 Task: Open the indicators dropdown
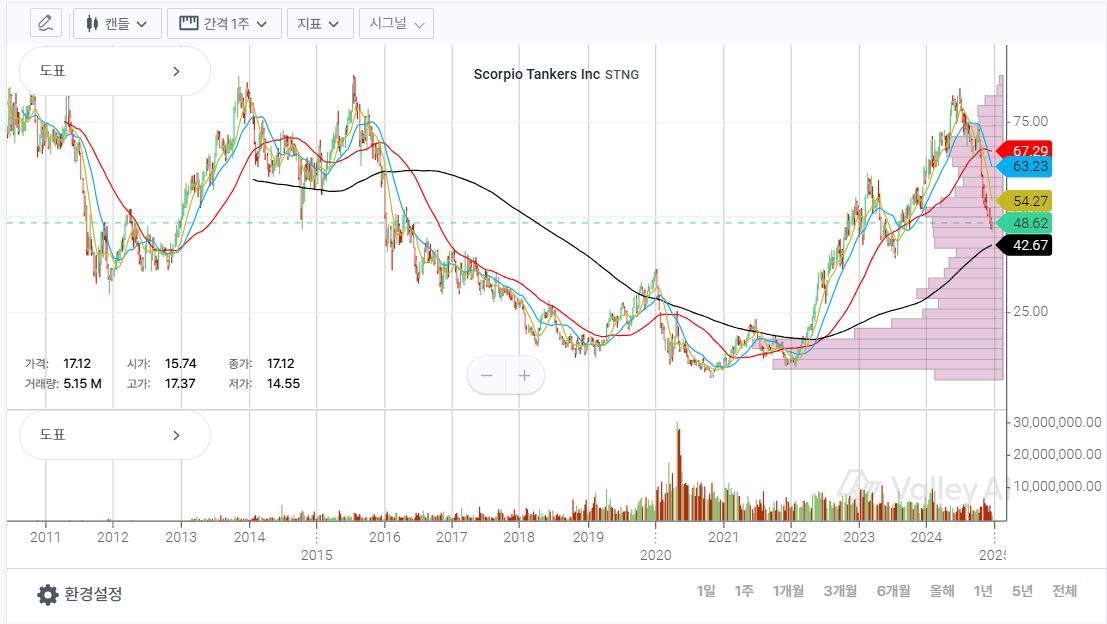click(319, 23)
